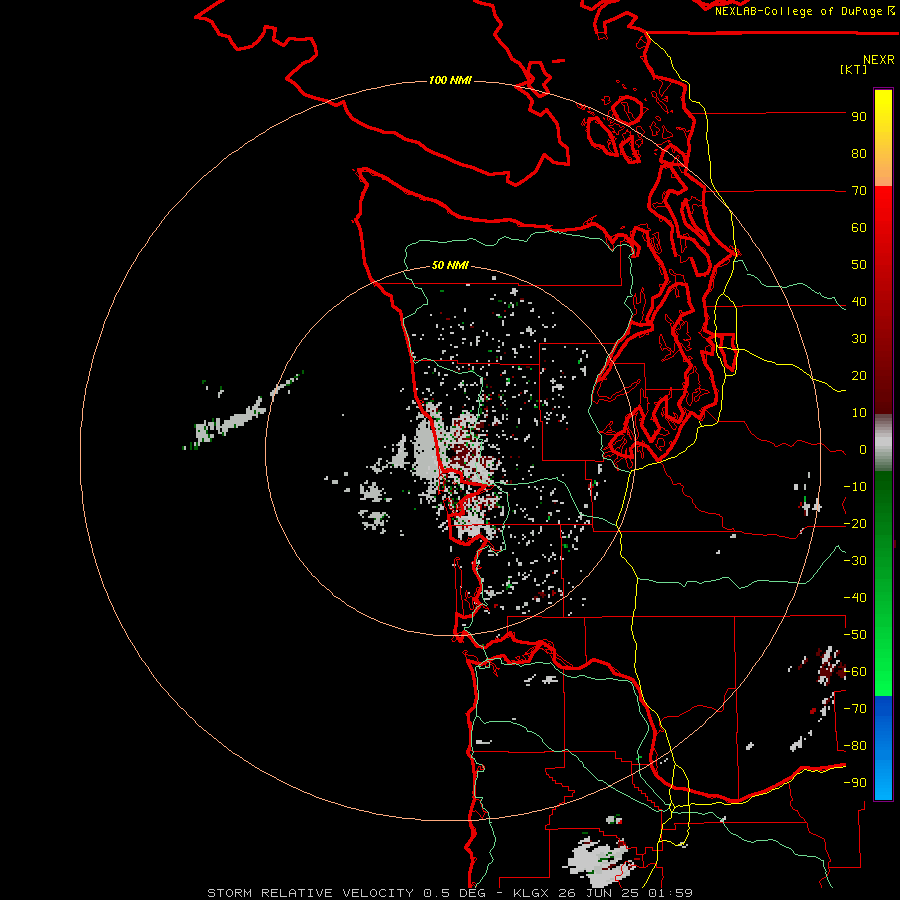
Task: Click the 30 value on velocity scale
Action: [x=859, y=339]
